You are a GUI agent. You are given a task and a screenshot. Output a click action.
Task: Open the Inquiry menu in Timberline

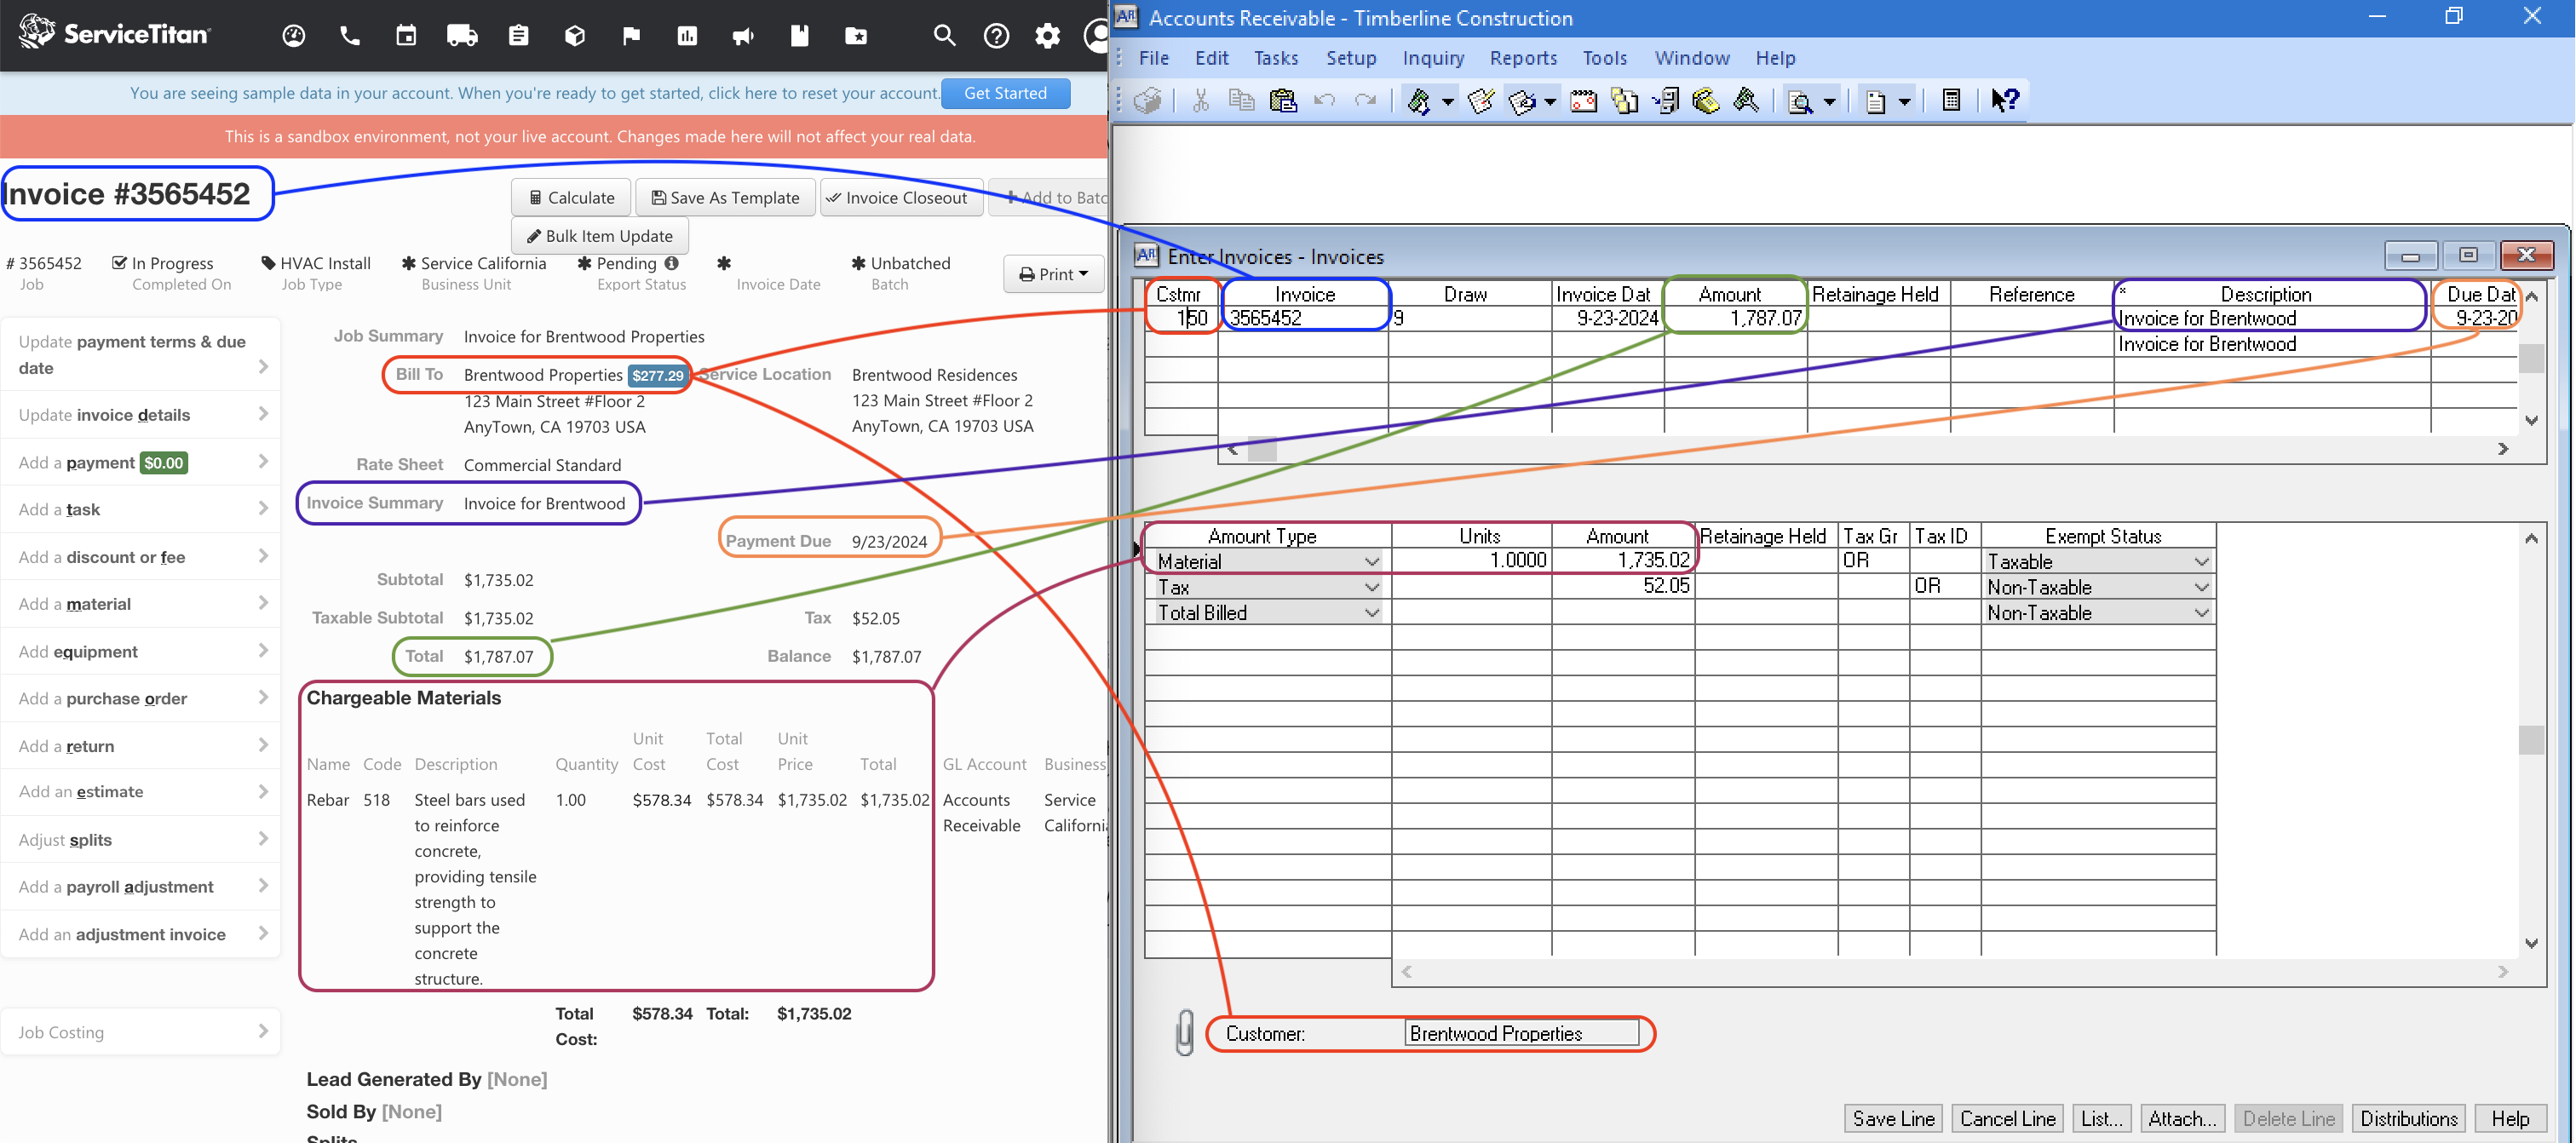[1431, 57]
